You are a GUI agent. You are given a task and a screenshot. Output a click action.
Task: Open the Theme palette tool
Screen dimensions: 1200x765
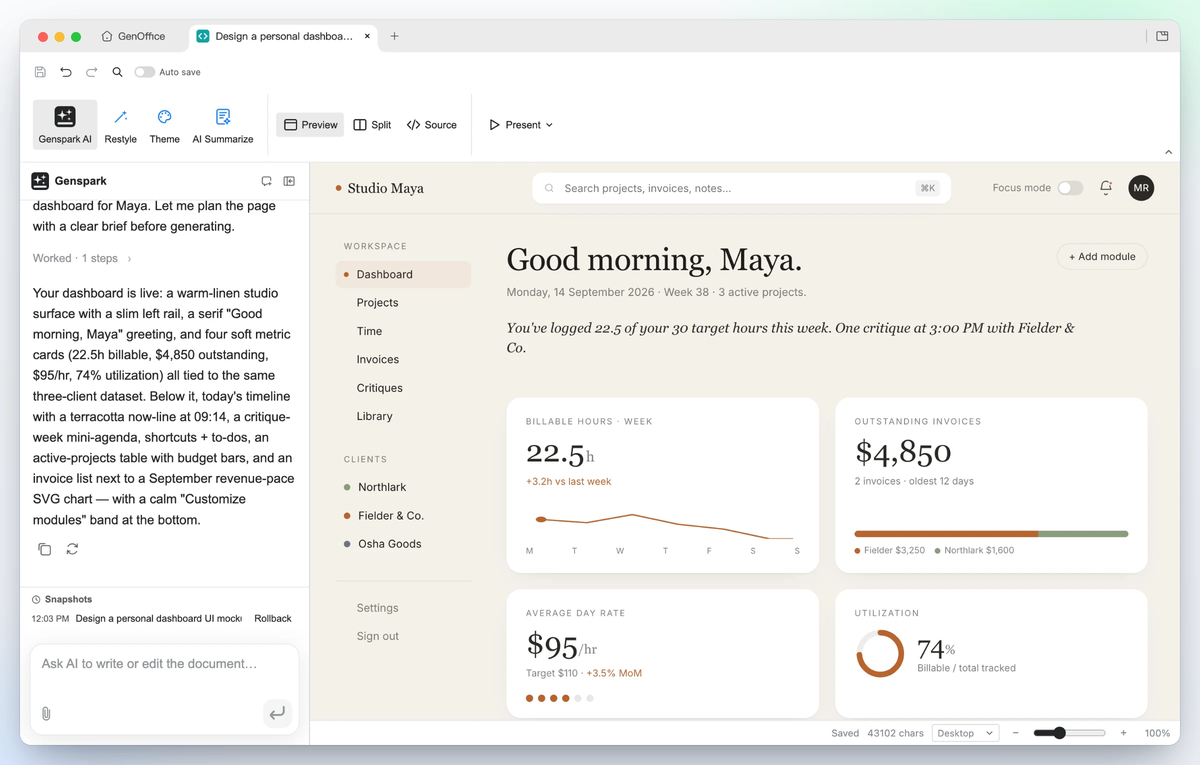click(165, 125)
